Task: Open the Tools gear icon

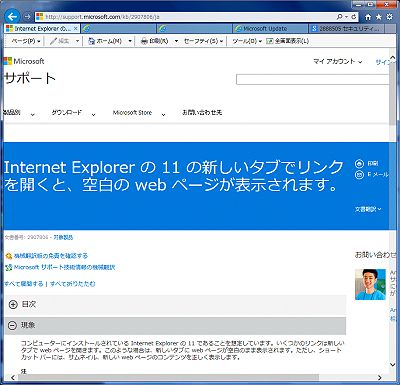Action: pyautogui.click(x=389, y=17)
